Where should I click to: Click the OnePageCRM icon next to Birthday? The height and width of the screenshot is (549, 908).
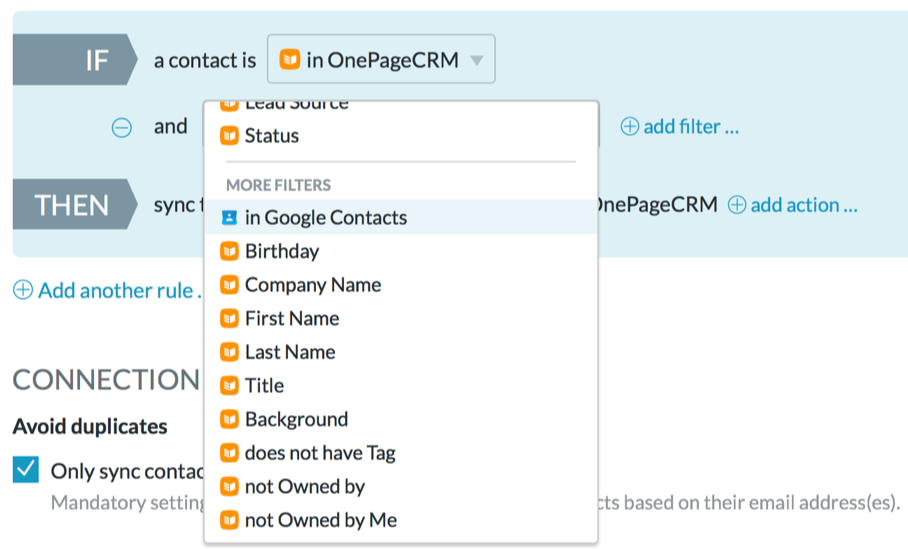[230, 251]
